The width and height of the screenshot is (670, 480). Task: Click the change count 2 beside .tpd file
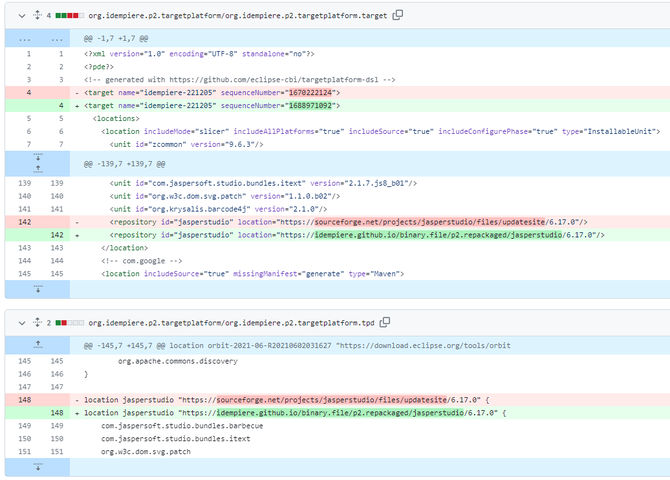(x=49, y=323)
